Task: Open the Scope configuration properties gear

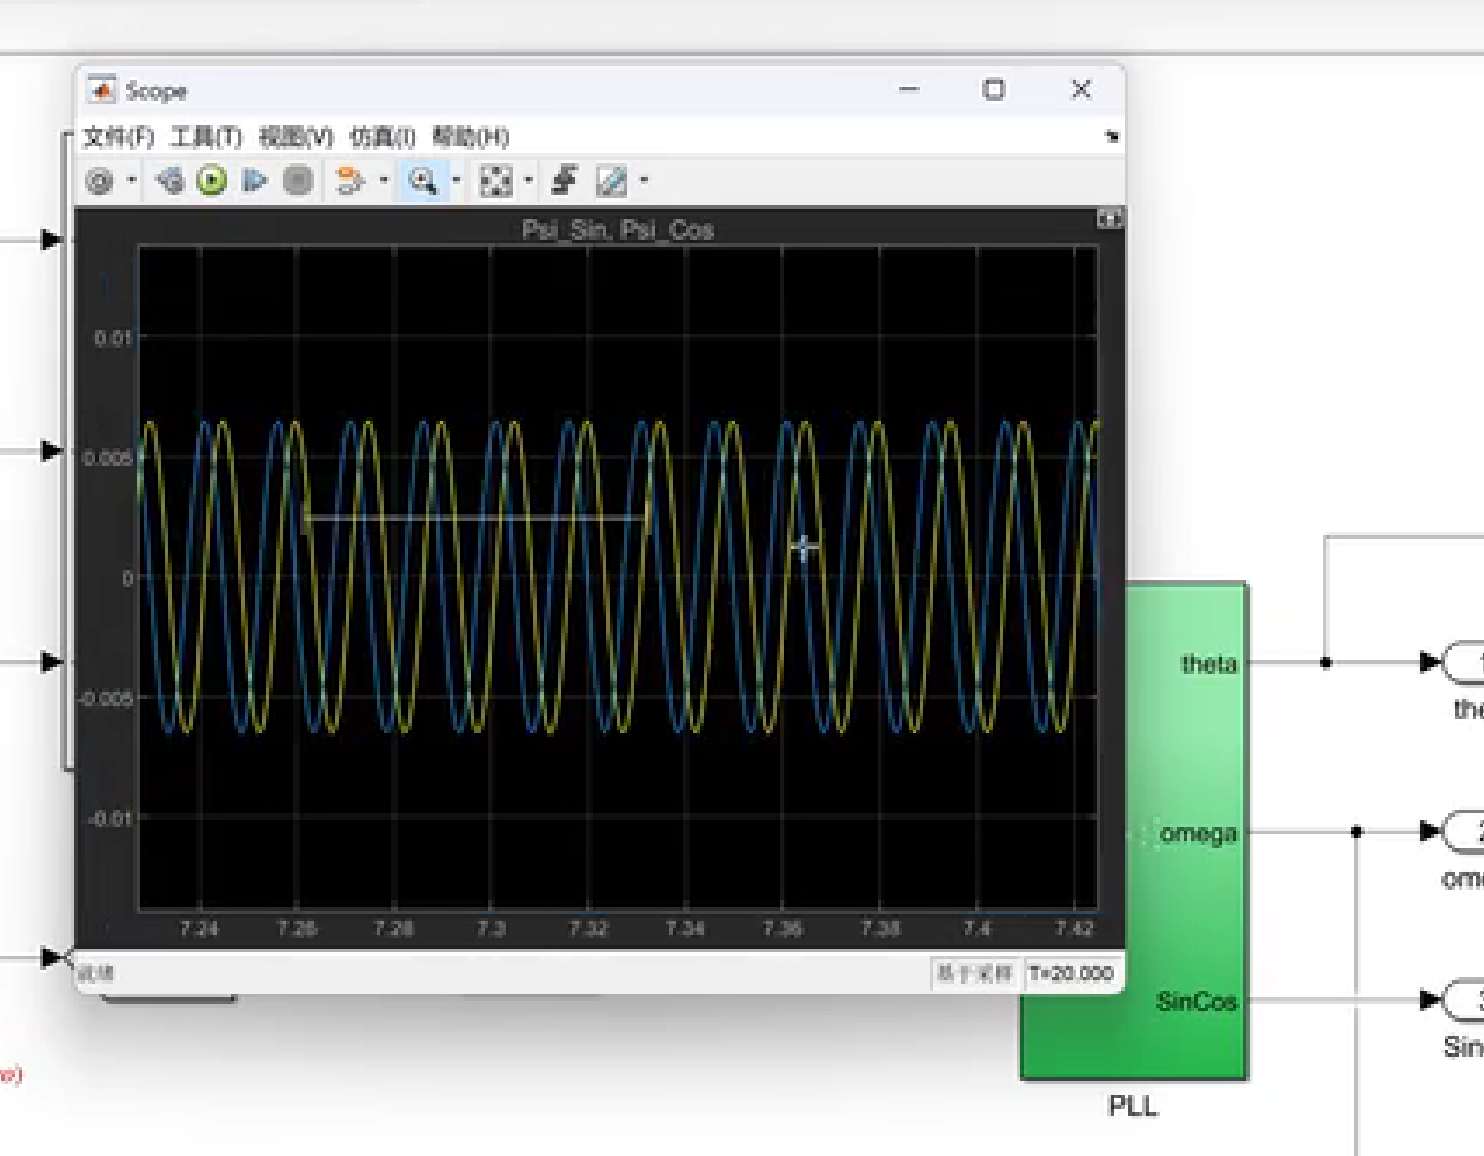Action: pyautogui.click(x=99, y=181)
